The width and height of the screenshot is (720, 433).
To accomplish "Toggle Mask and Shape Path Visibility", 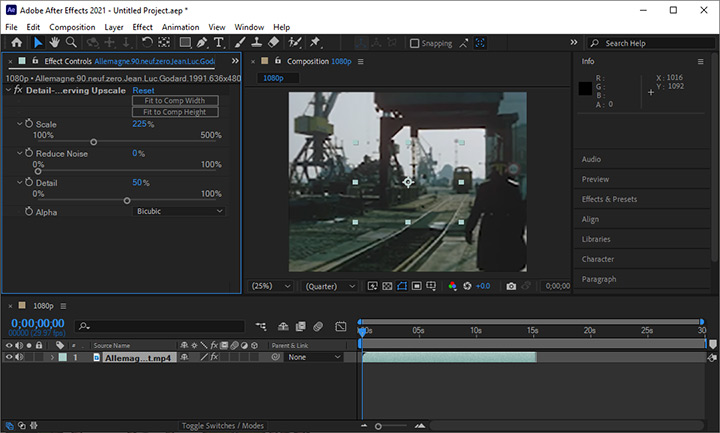I will coord(402,286).
